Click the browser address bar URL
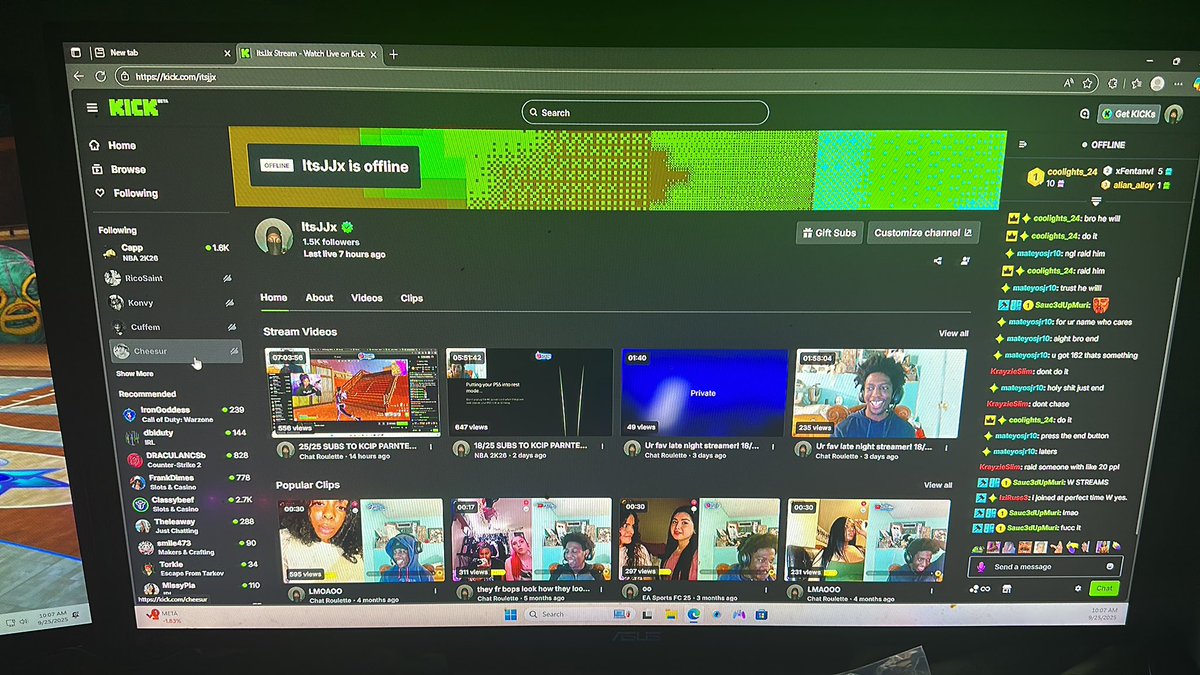Viewport: 1200px width, 675px height. pyautogui.click(x=176, y=77)
